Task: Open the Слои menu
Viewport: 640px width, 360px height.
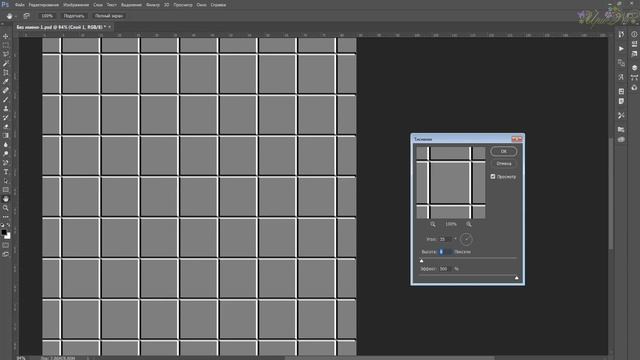Action: 98,5
